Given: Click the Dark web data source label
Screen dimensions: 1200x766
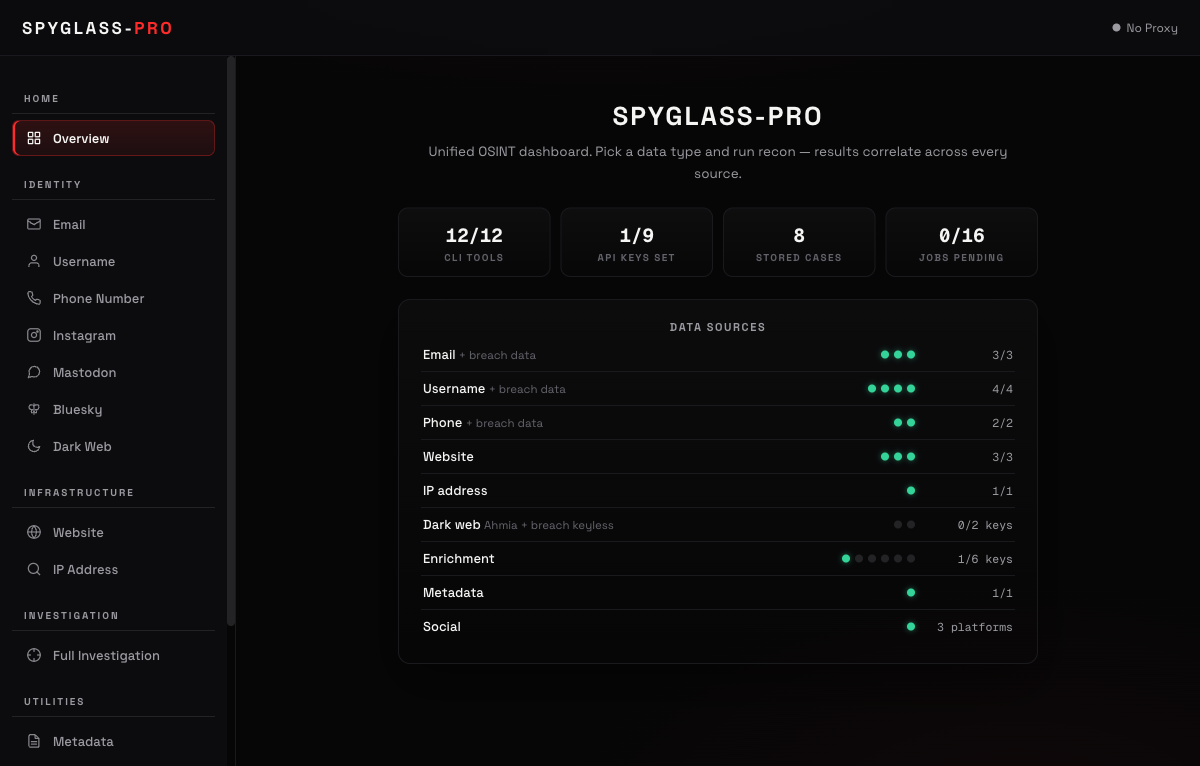Looking at the screenshot, I should [451, 524].
